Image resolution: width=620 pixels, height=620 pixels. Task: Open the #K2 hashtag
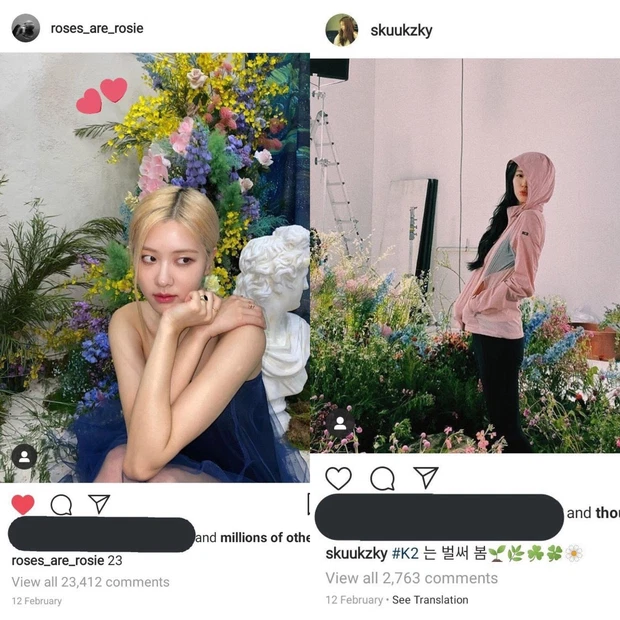[405, 553]
